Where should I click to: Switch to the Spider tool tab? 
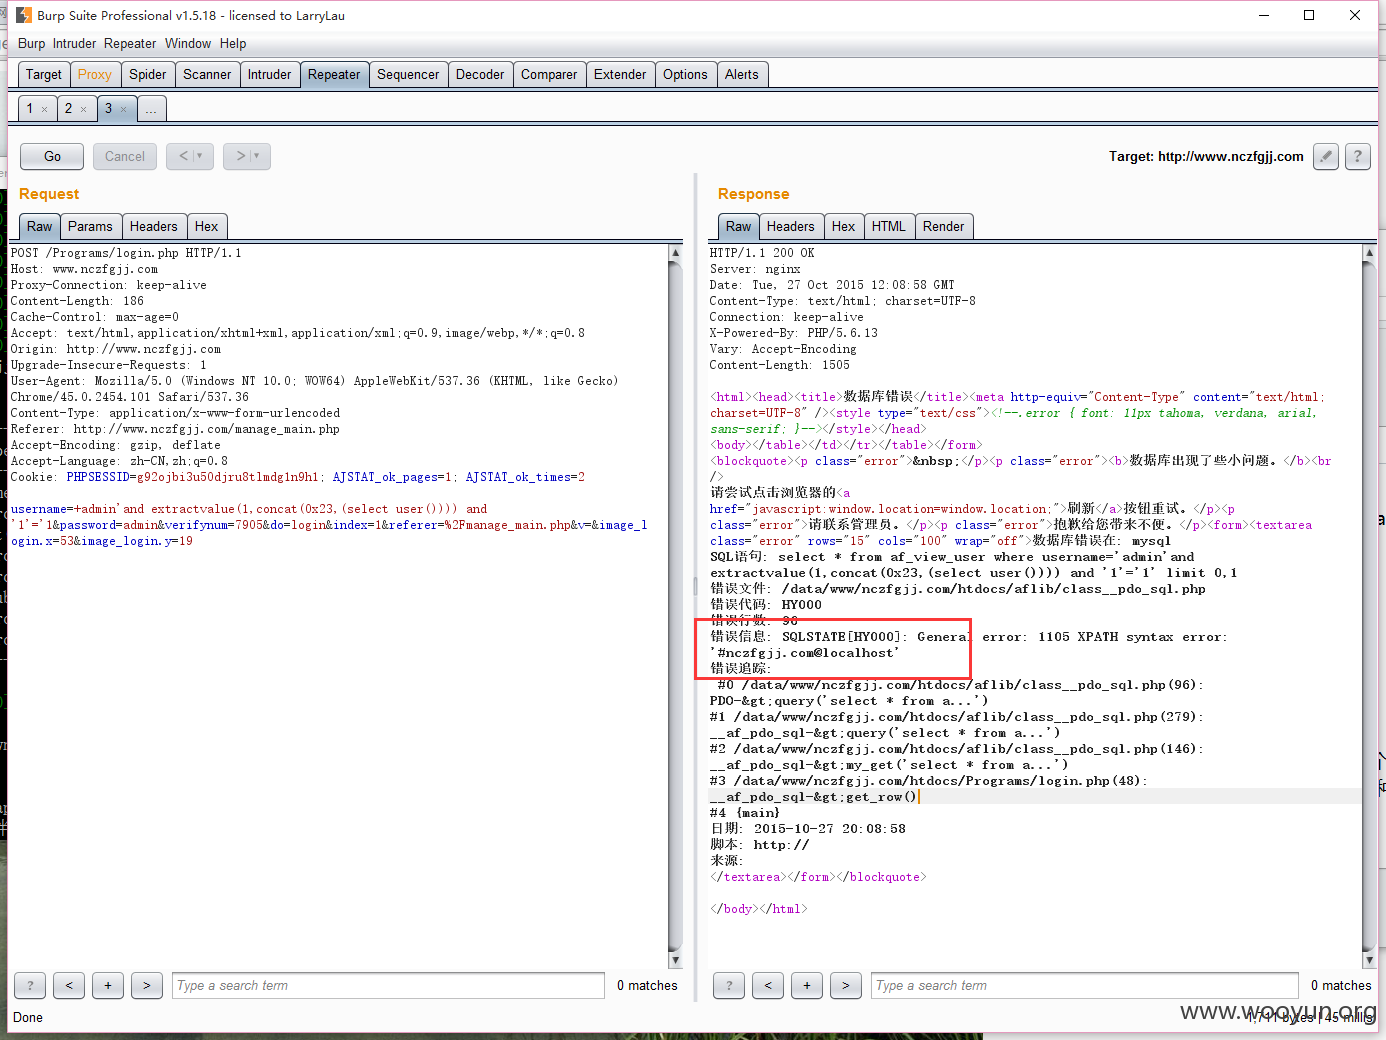coord(148,74)
